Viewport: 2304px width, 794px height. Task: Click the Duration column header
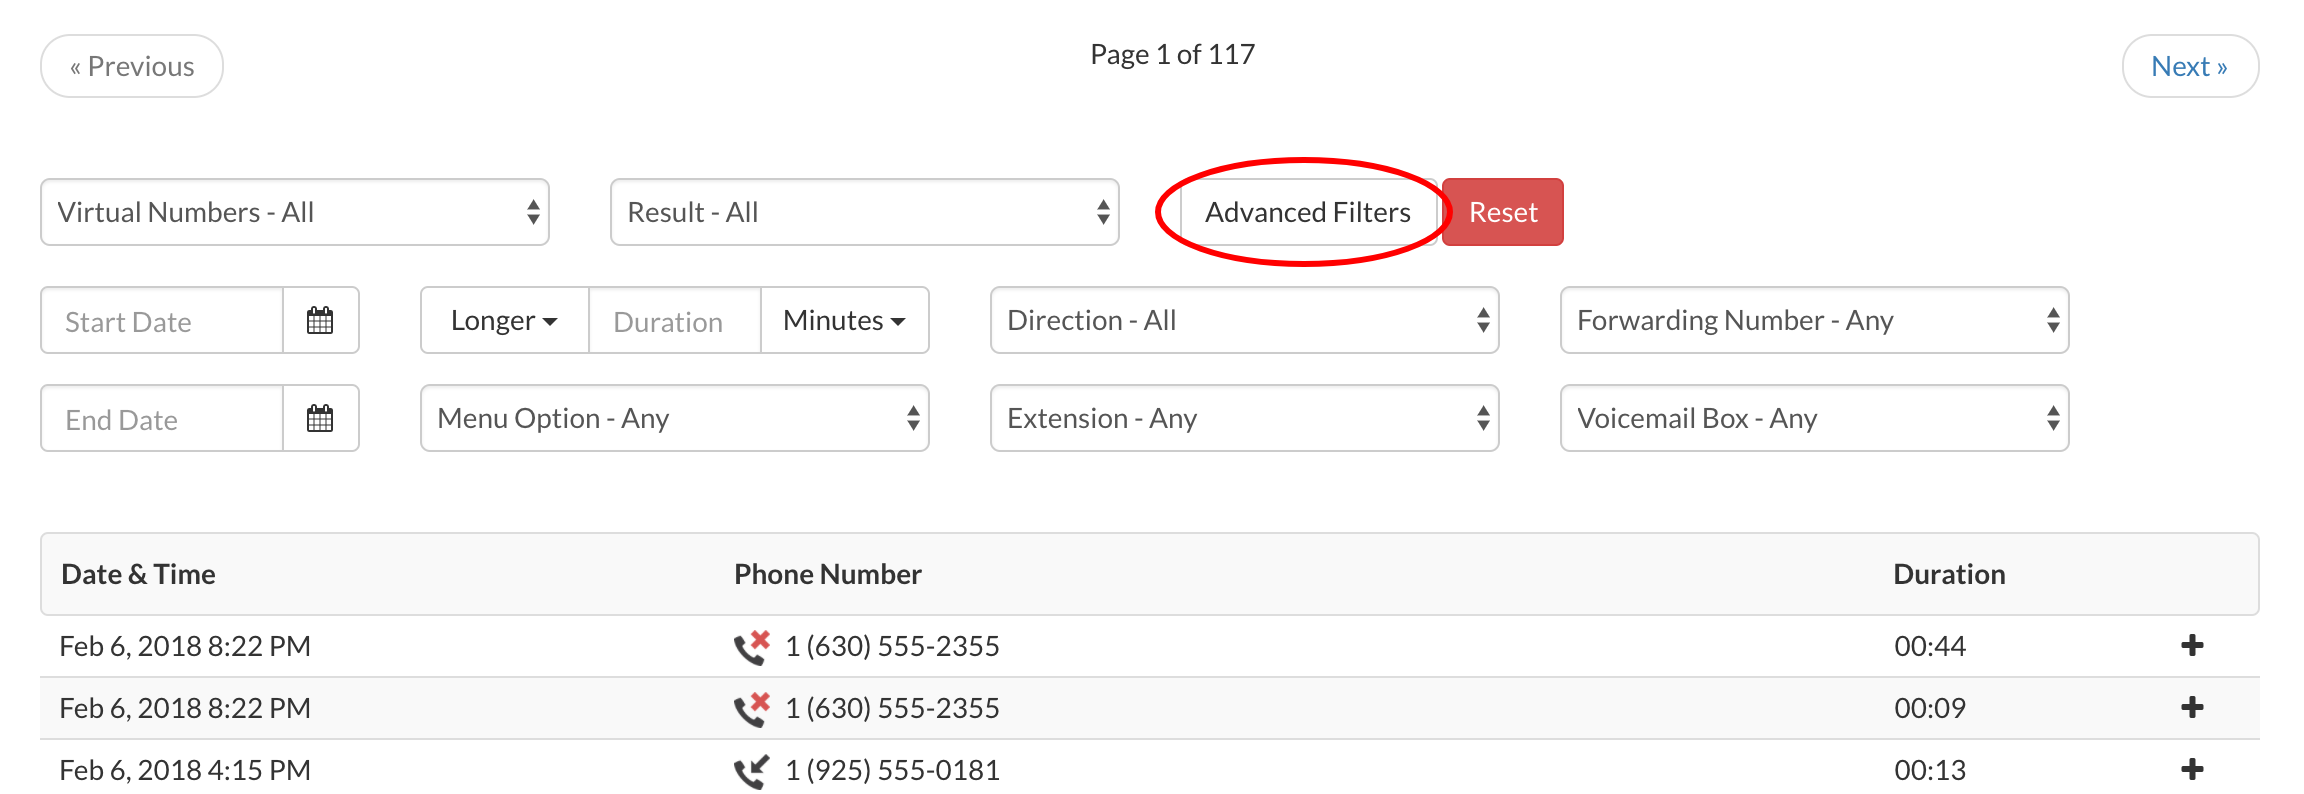pos(1949,574)
